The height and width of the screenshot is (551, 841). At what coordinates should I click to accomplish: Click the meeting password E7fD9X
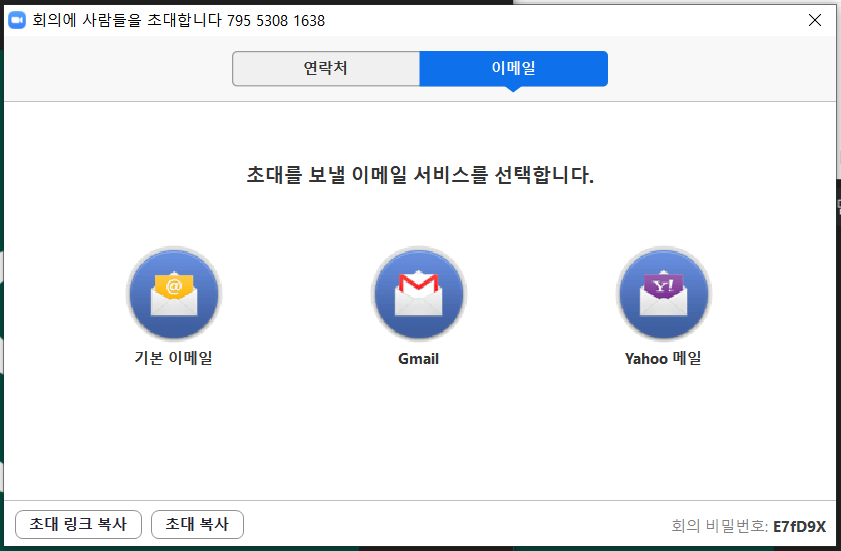(799, 526)
